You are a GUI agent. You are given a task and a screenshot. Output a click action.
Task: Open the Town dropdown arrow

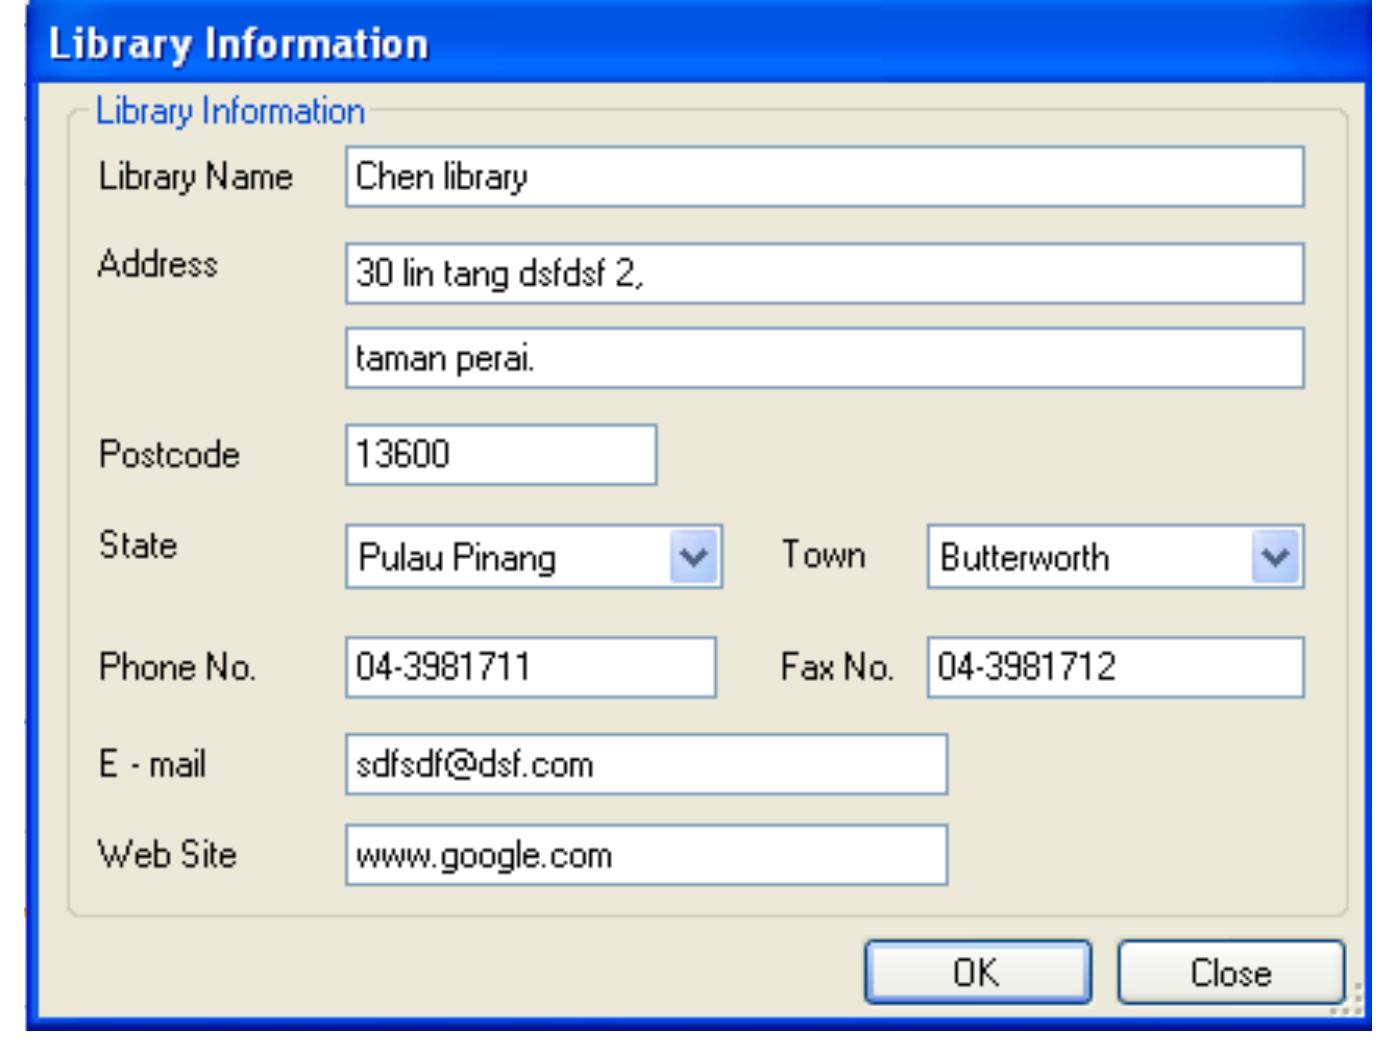pos(1275,557)
